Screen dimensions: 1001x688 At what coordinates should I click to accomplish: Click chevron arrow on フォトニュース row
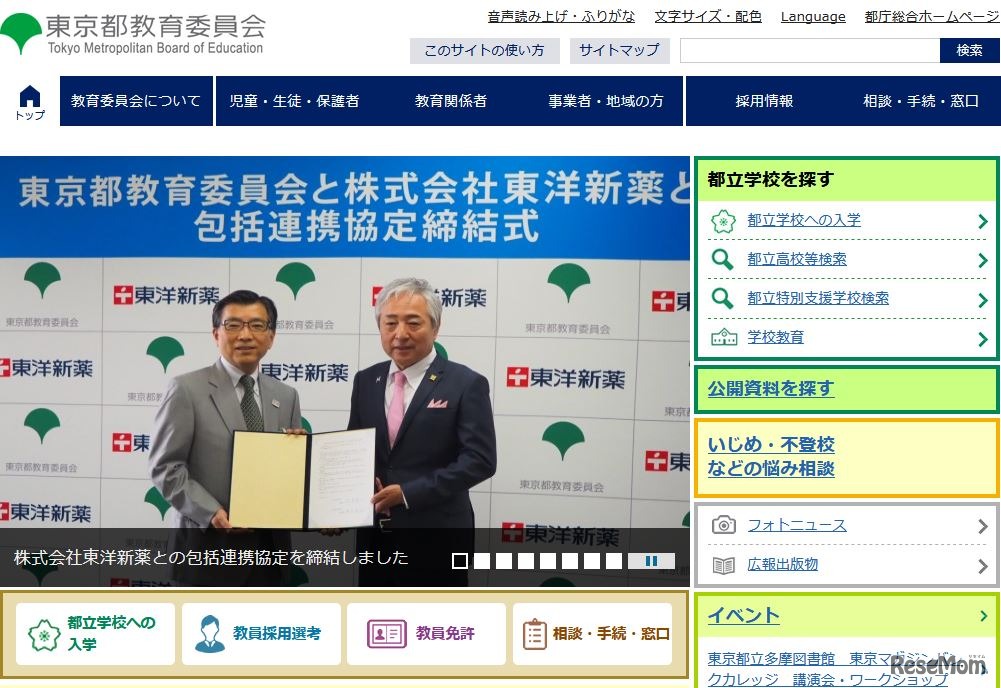coord(983,527)
